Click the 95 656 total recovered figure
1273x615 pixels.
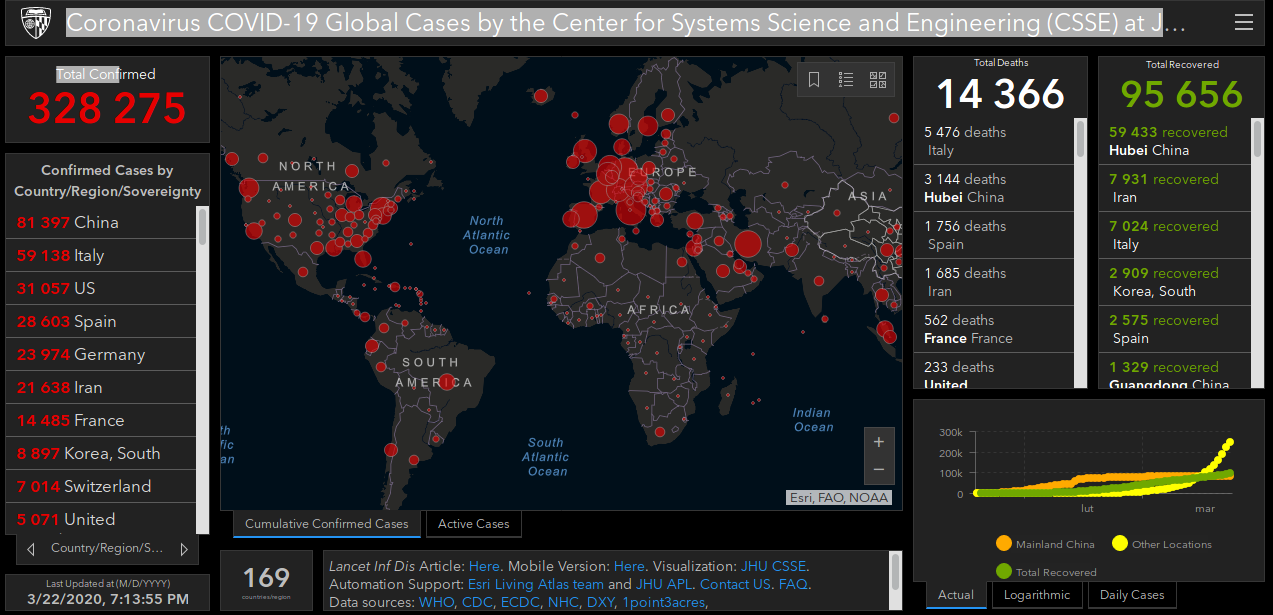click(x=1182, y=95)
